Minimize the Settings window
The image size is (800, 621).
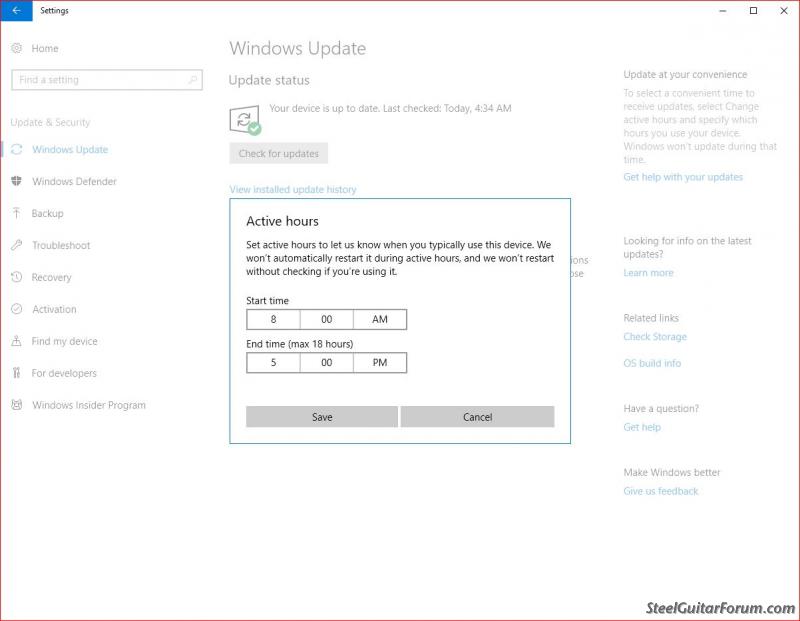tap(722, 10)
